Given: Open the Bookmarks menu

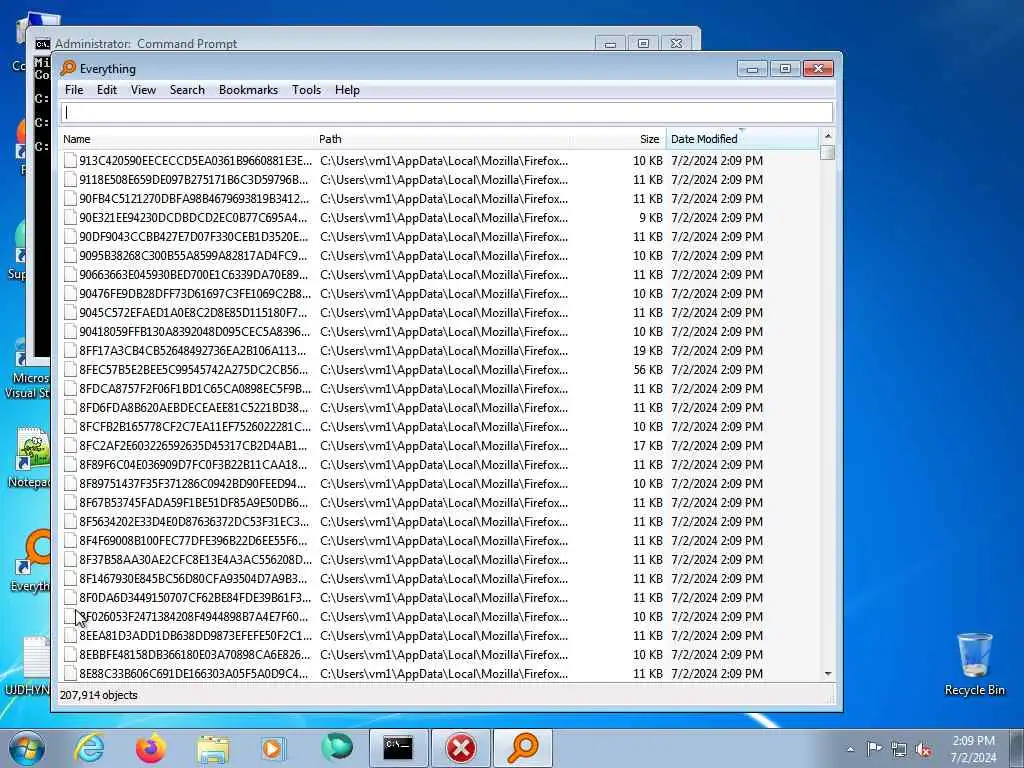Looking at the screenshot, I should pyautogui.click(x=248, y=90).
